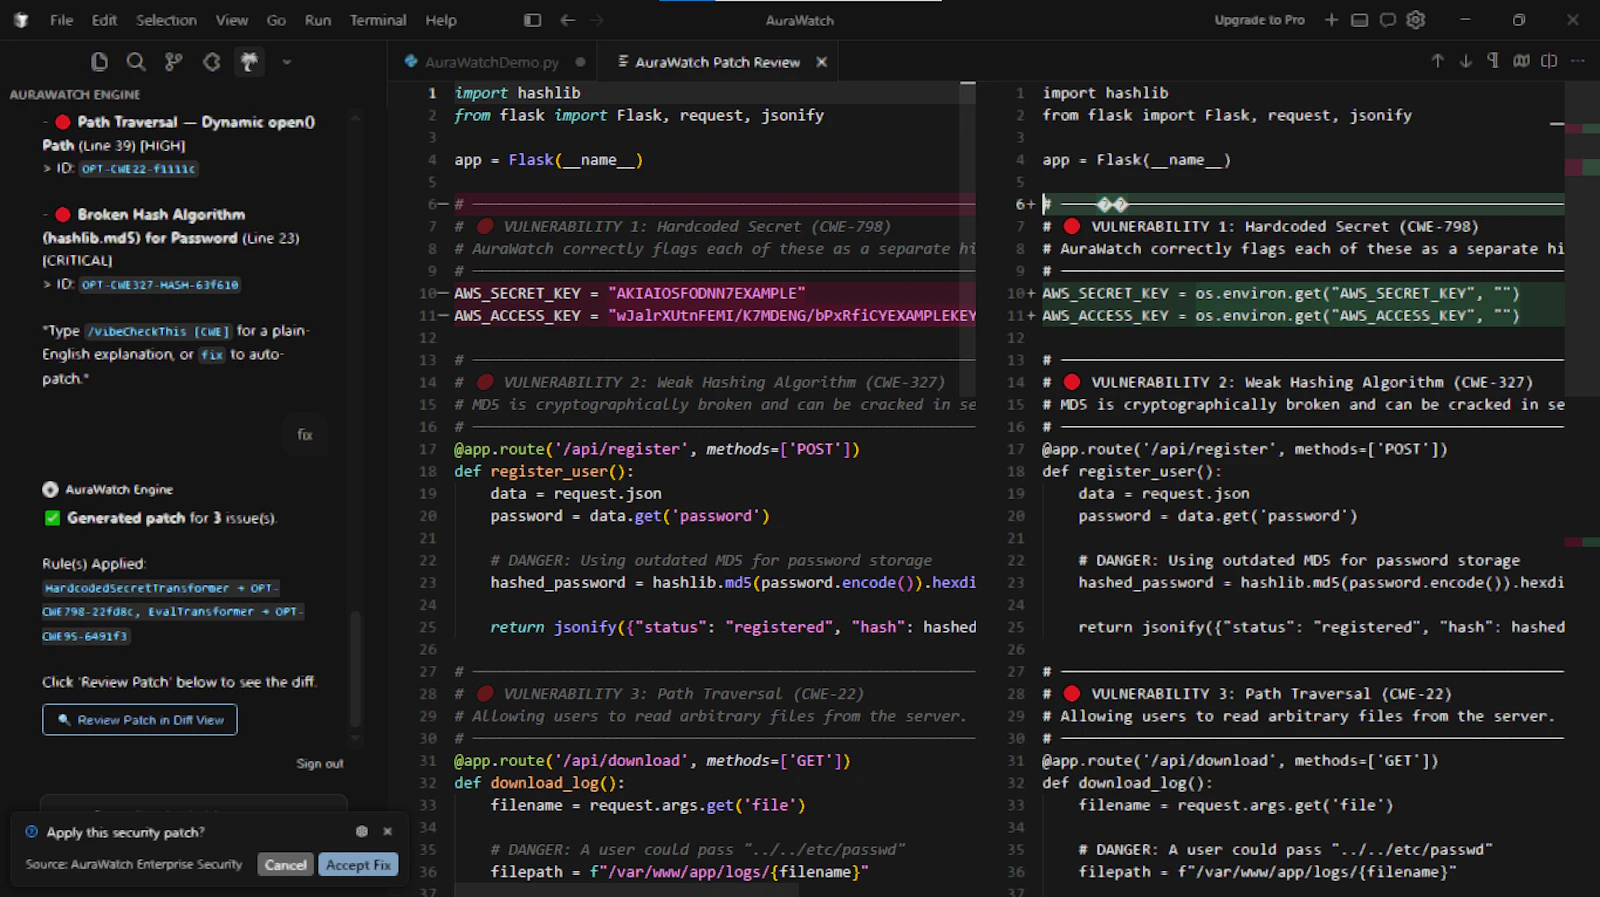This screenshot has height=897, width=1600.
Task: Click the split editor icon
Action: pos(1549,61)
